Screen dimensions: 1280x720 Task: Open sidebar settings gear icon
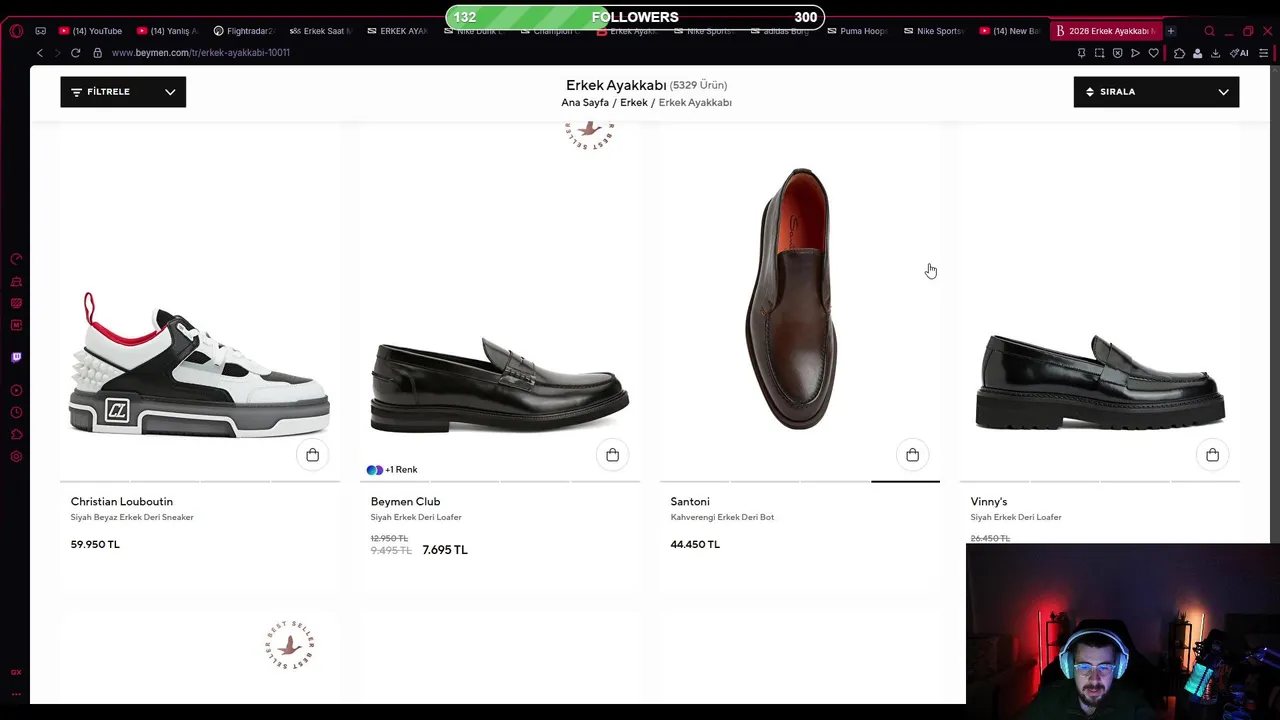[16, 456]
